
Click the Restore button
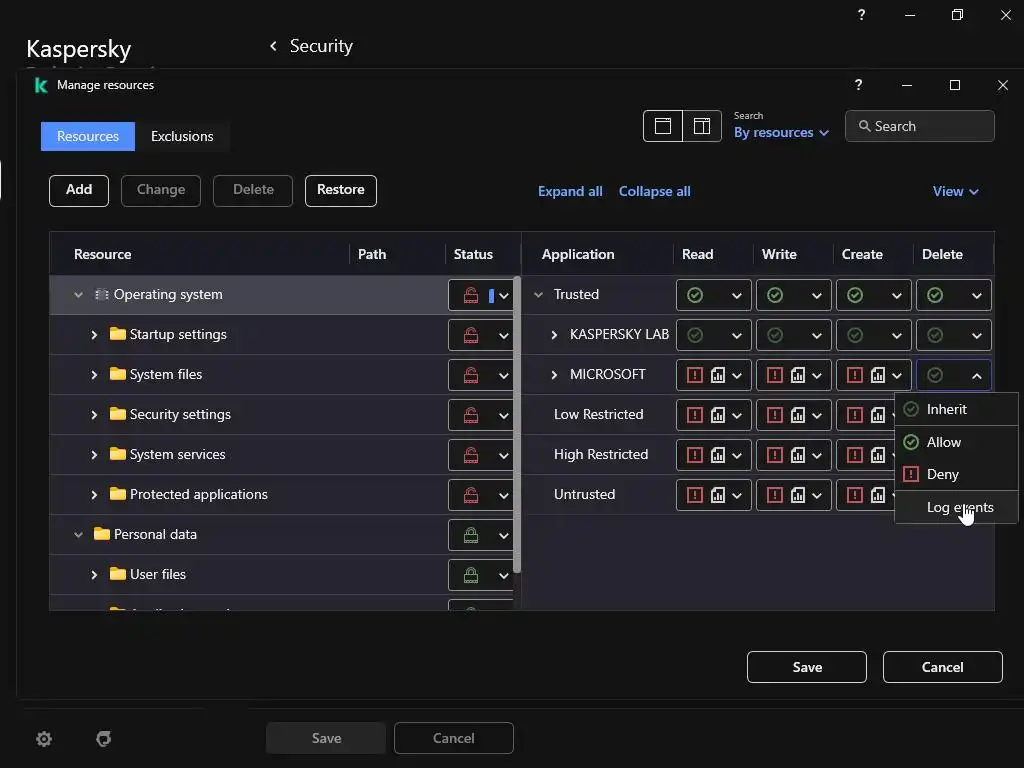click(341, 191)
